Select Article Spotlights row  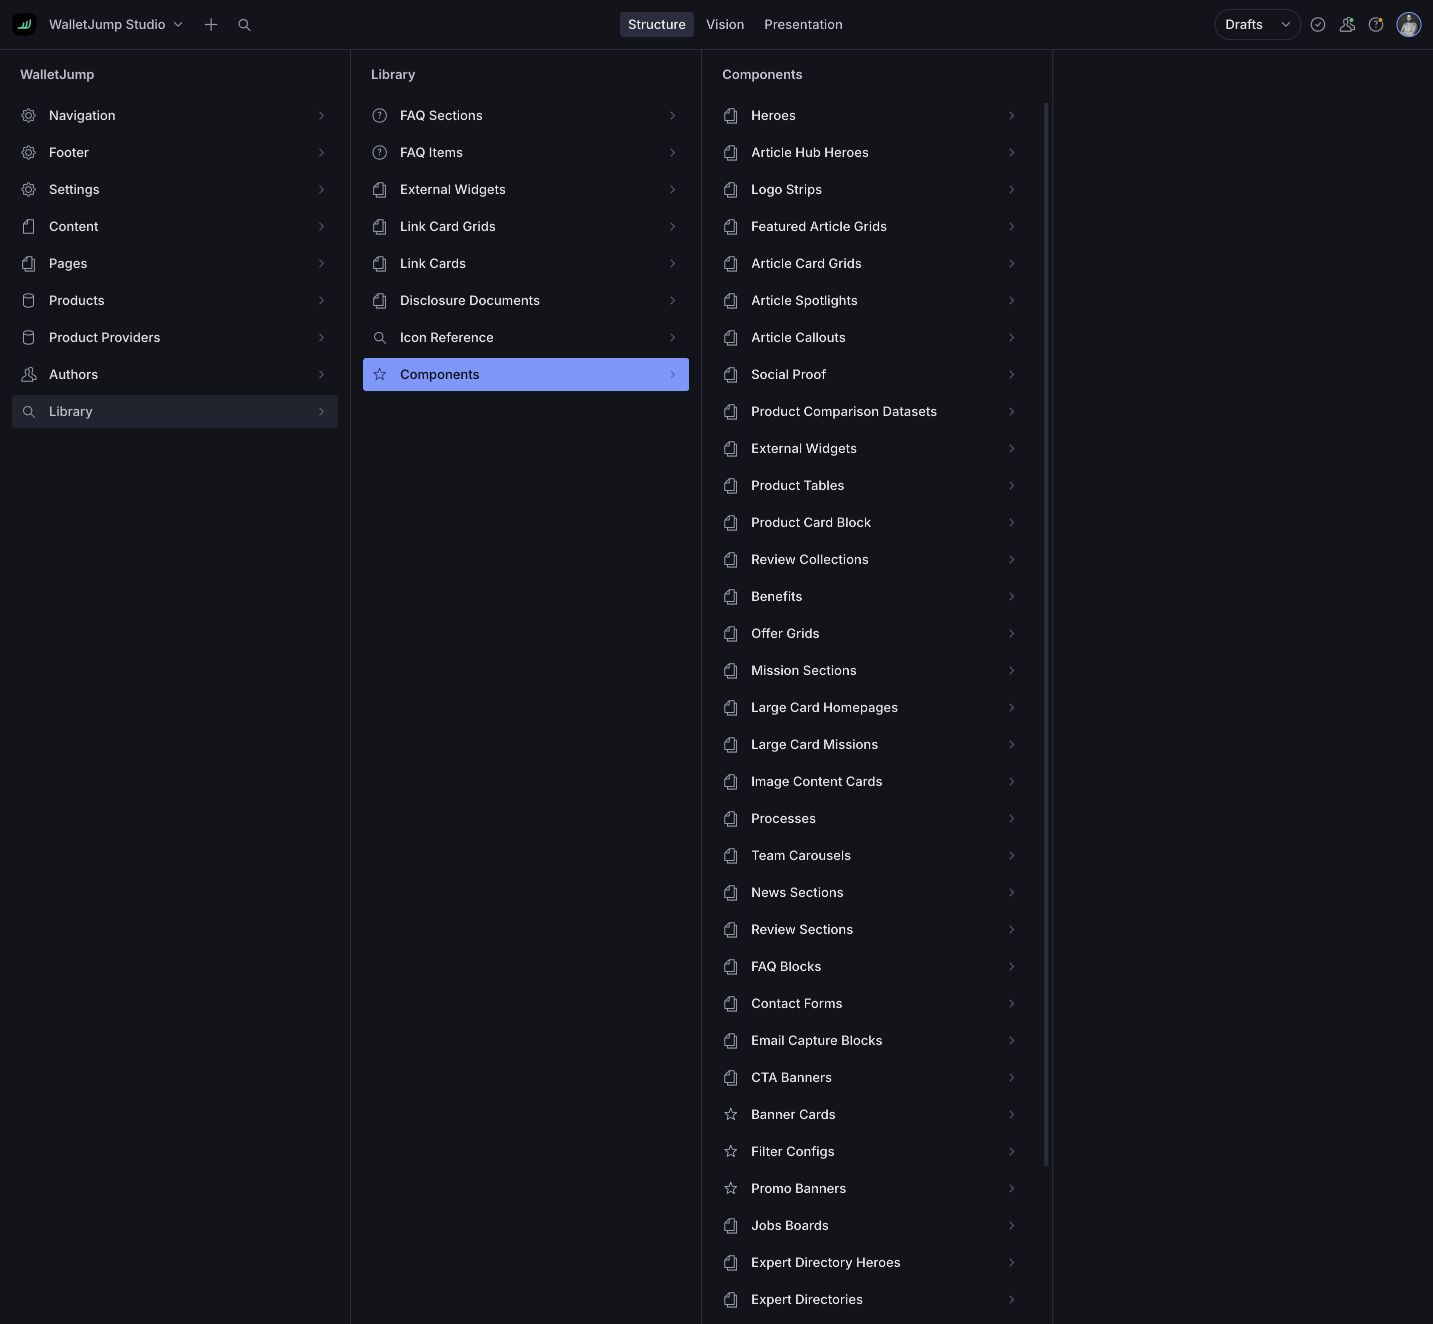(871, 300)
